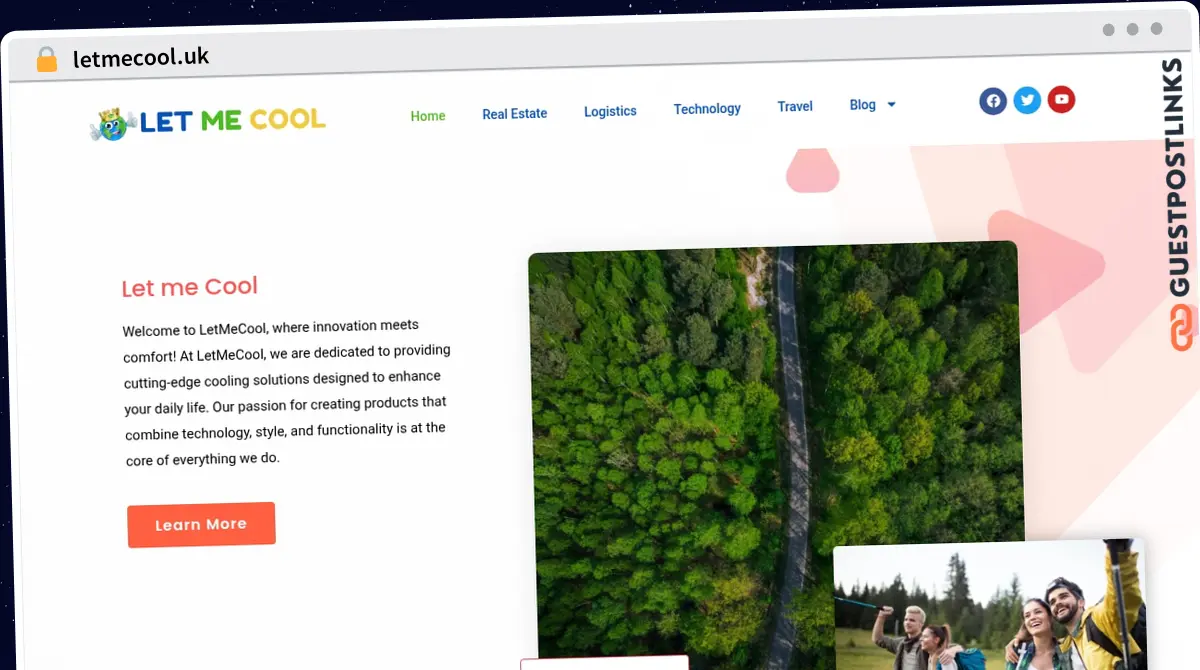Image resolution: width=1200 pixels, height=670 pixels.
Task: Click the Let me Cool heading
Action: click(189, 287)
